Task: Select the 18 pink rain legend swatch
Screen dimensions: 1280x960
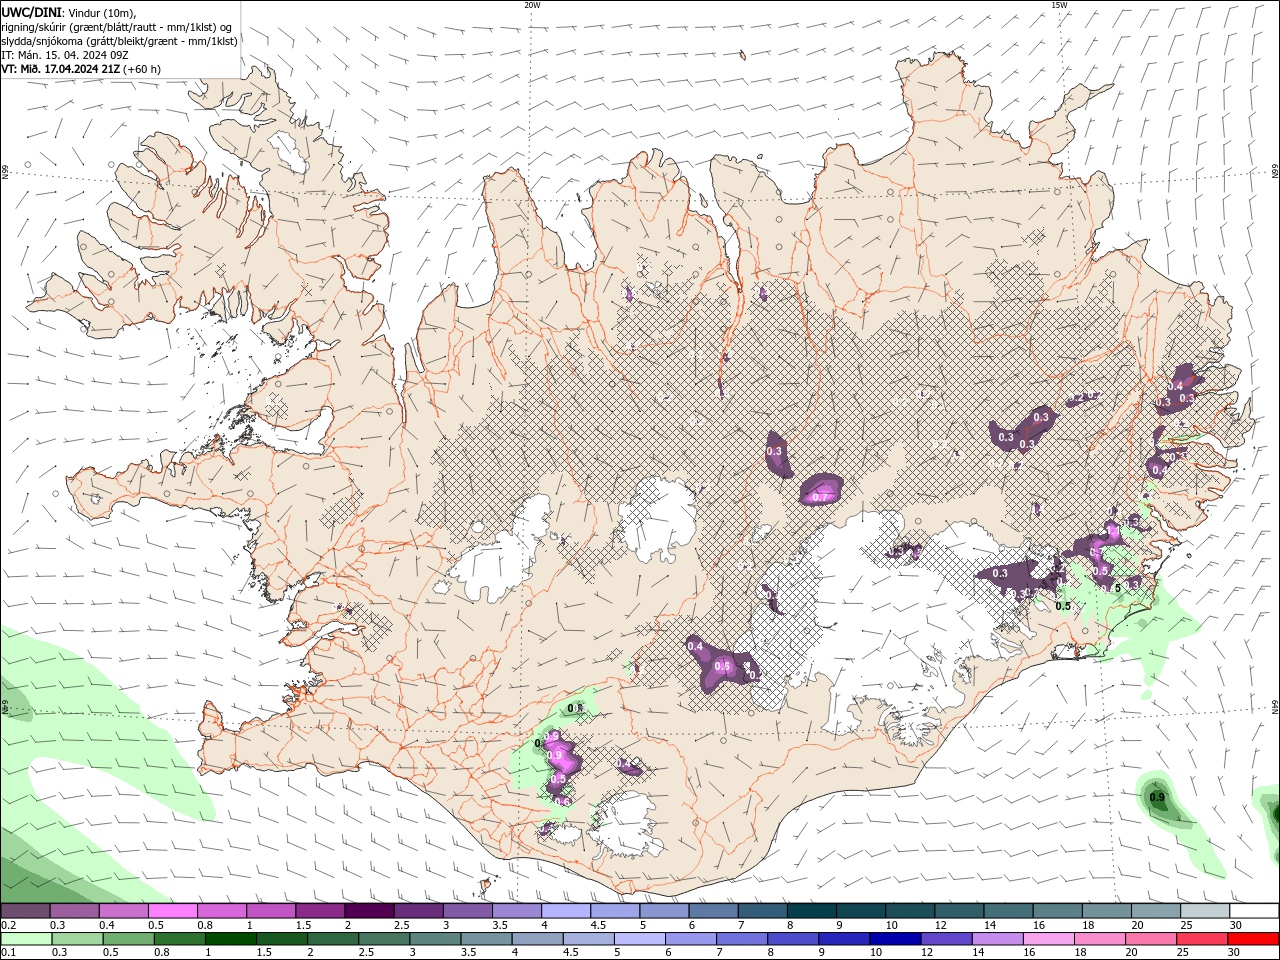Action: 1099,939
